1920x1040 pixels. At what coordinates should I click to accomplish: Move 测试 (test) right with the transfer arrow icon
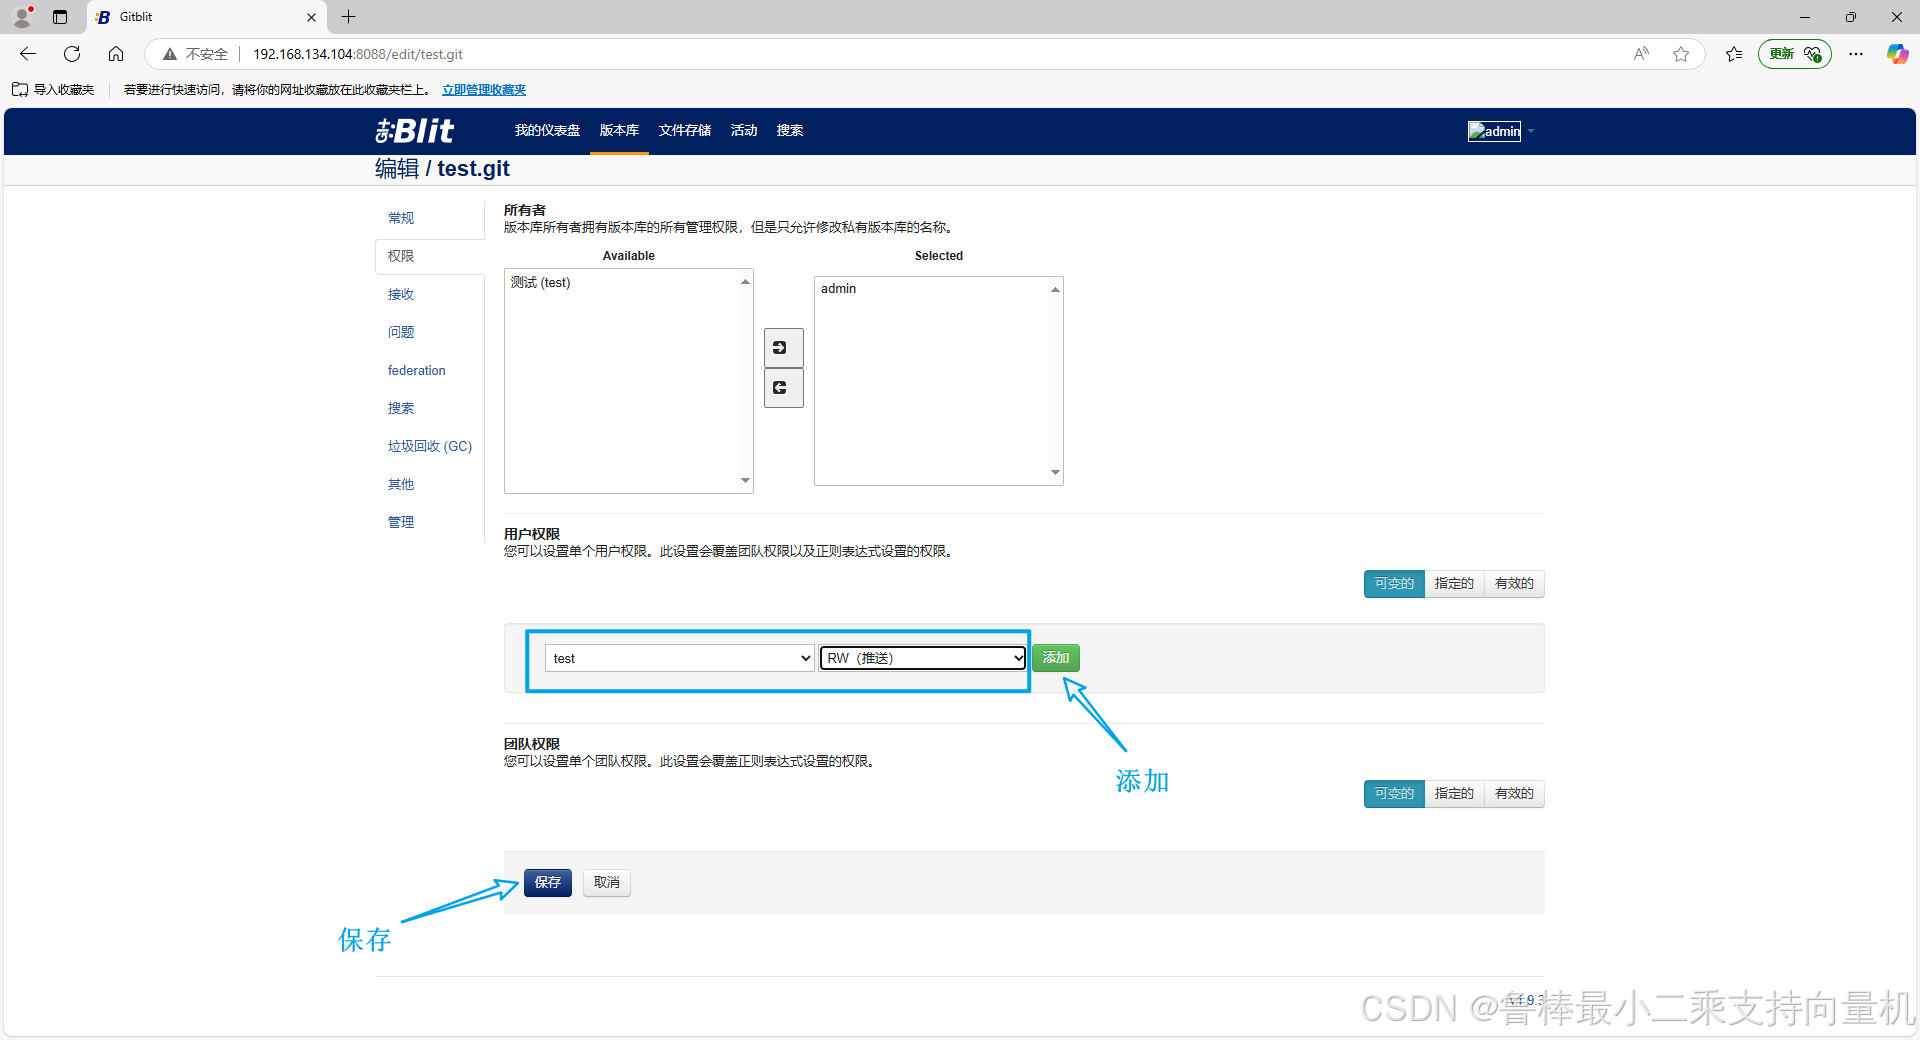click(783, 348)
